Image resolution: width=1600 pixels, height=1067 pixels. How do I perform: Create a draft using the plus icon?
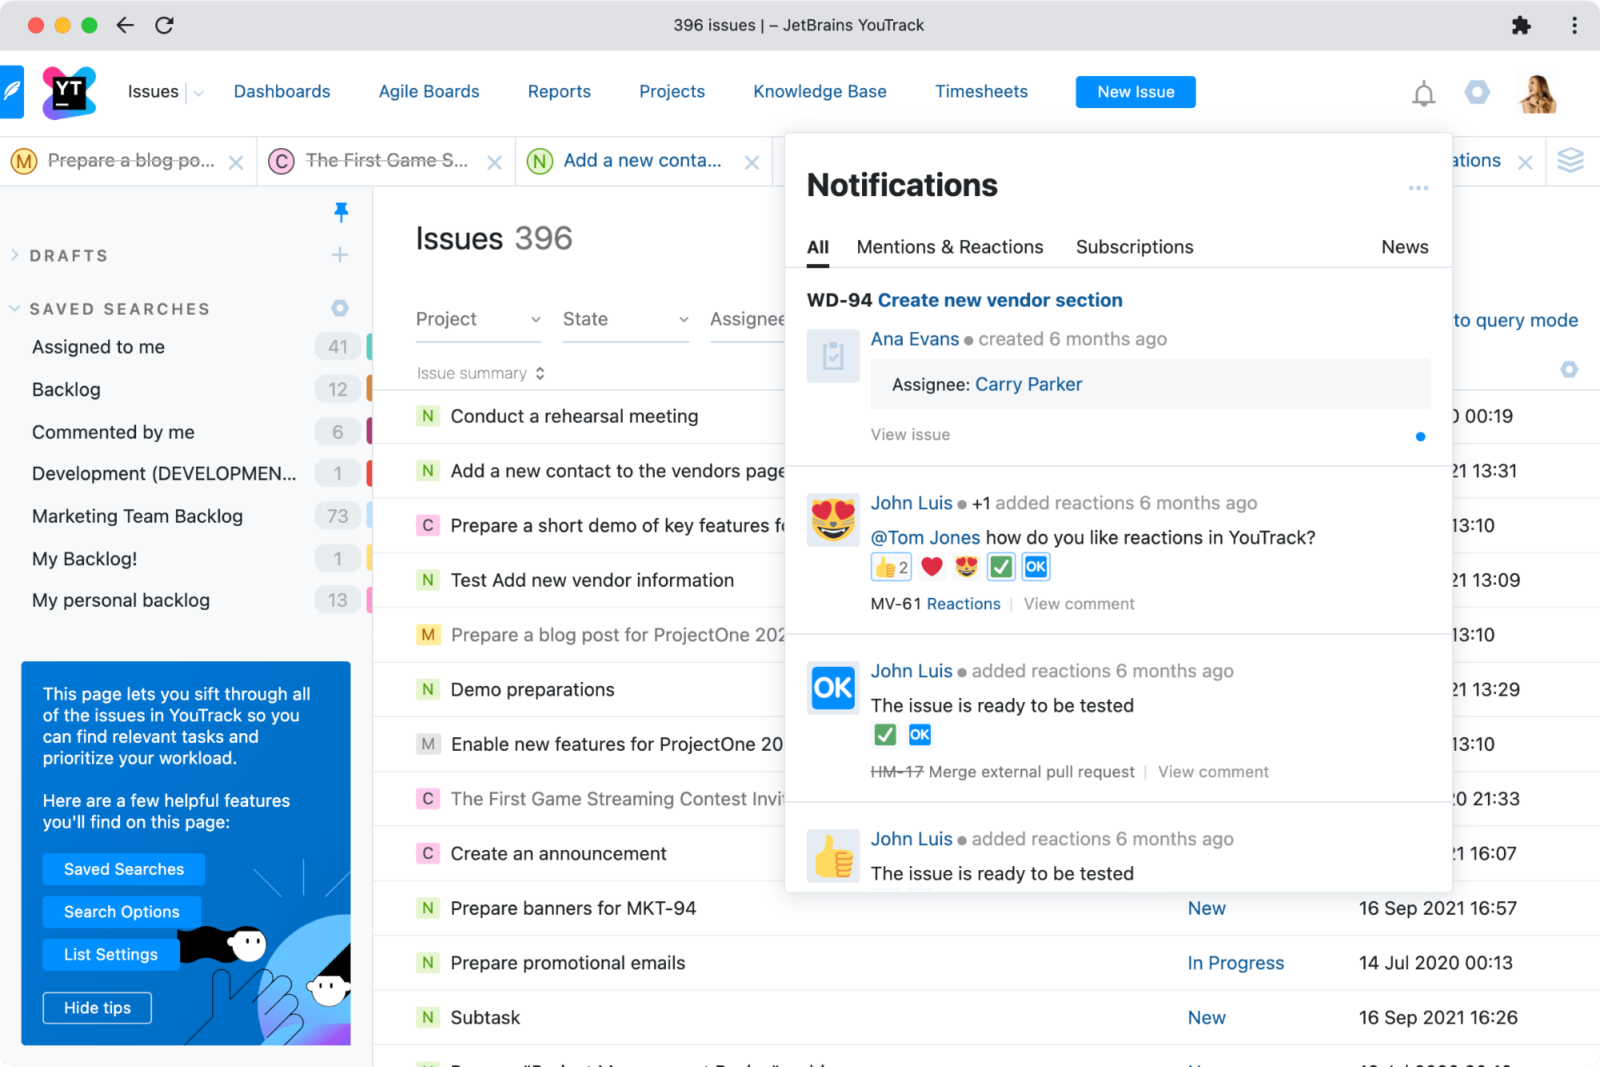click(340, 255)
